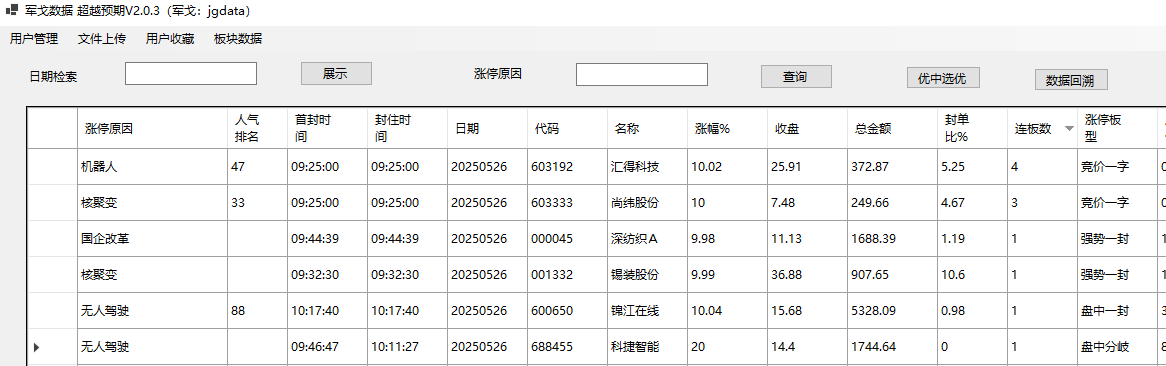Screen dimensions: 1166x366
Task: Select the 国企改革 reason cell
Action: [152, 239]
